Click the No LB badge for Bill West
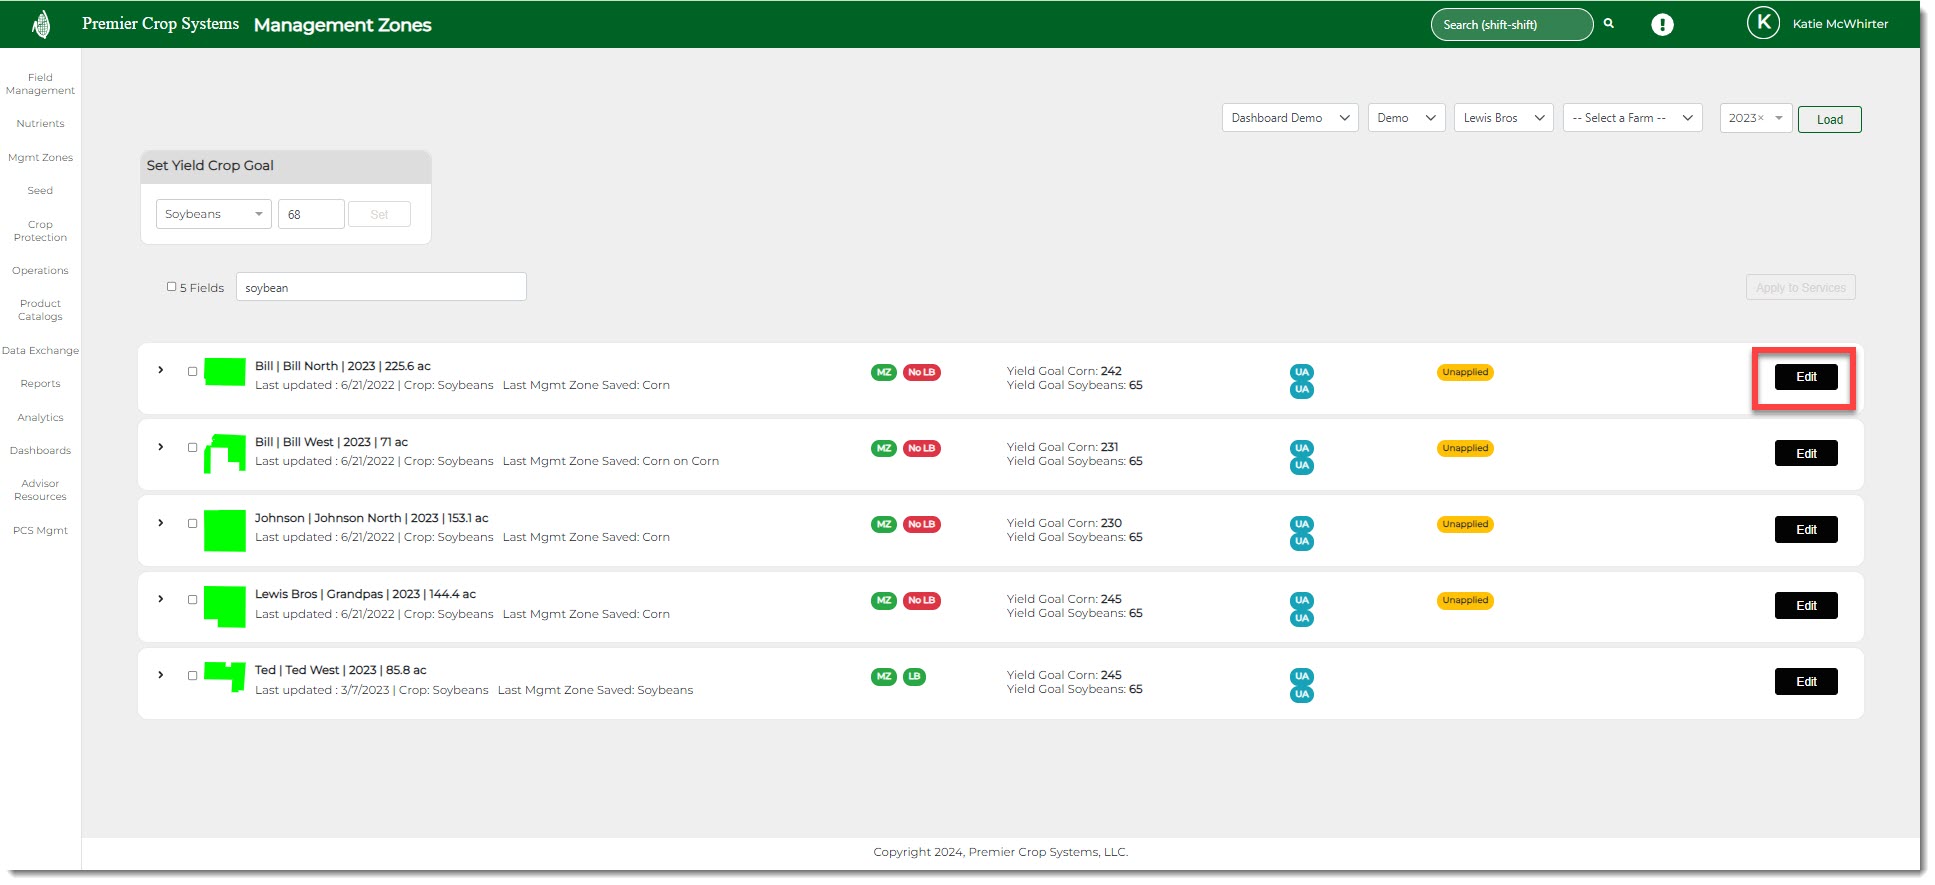Viewport: 1935px width, 885px height. [921, 448]
